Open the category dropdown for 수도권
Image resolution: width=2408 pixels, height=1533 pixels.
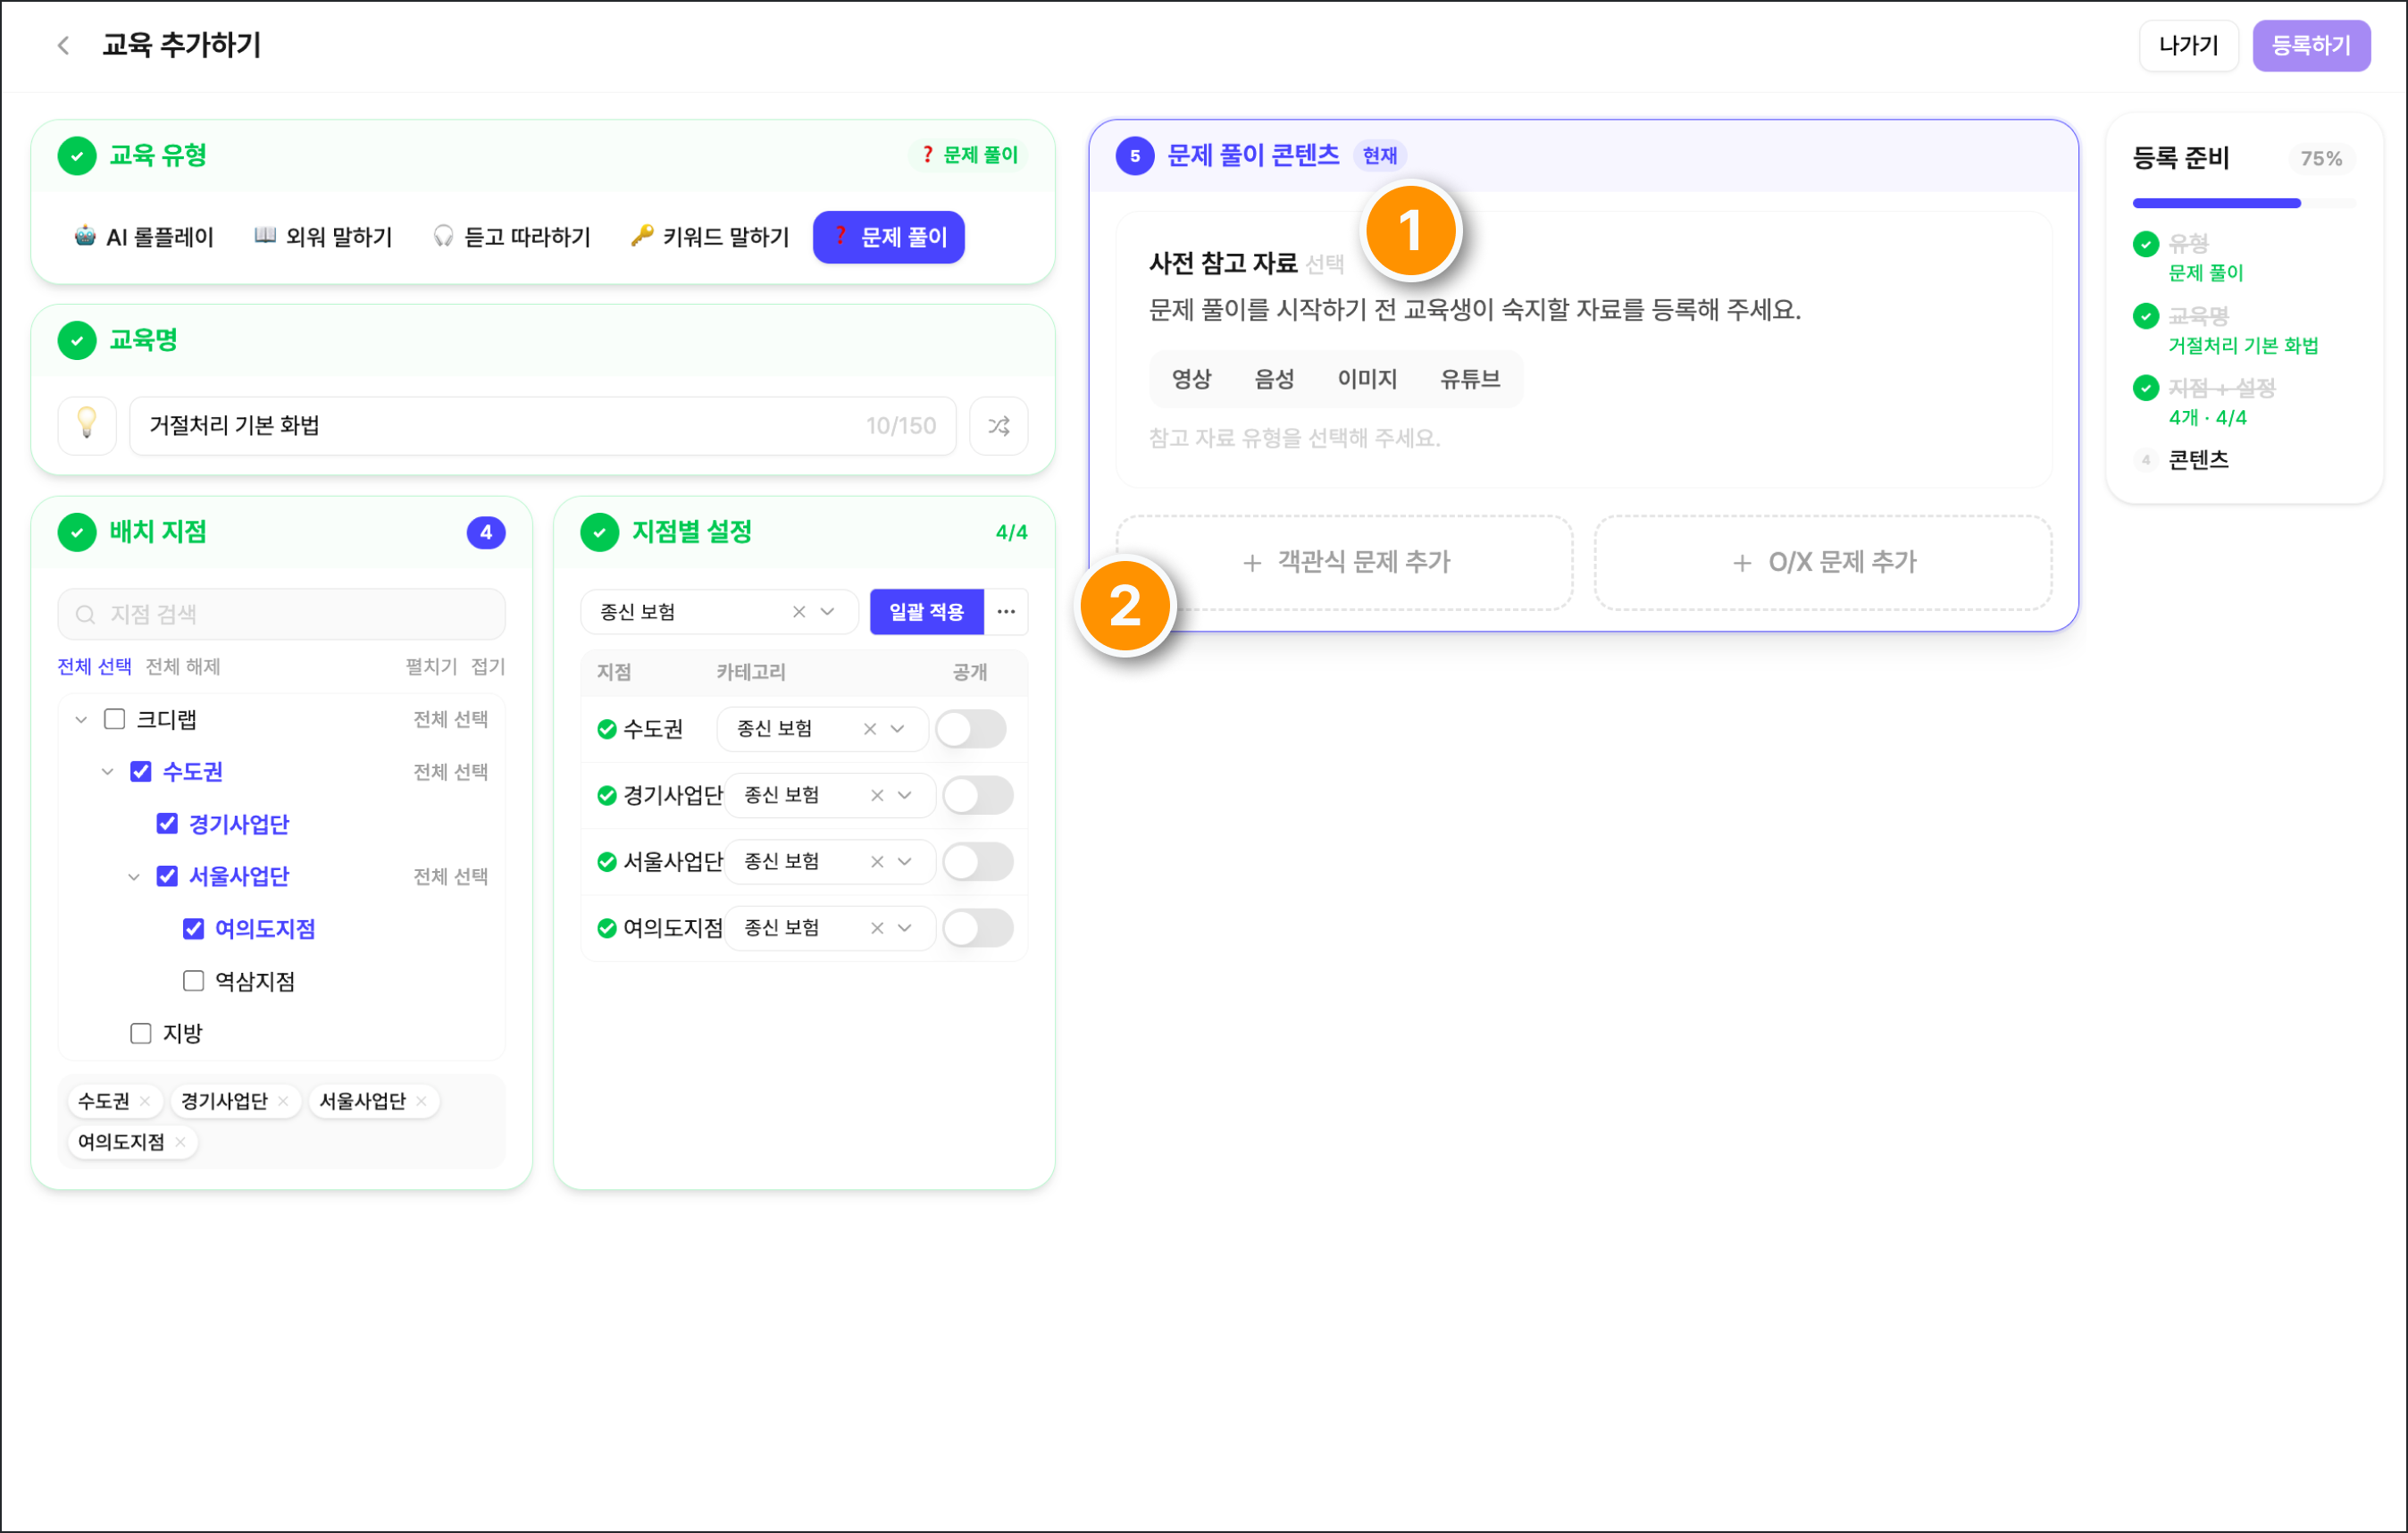[x=897, y=728]
